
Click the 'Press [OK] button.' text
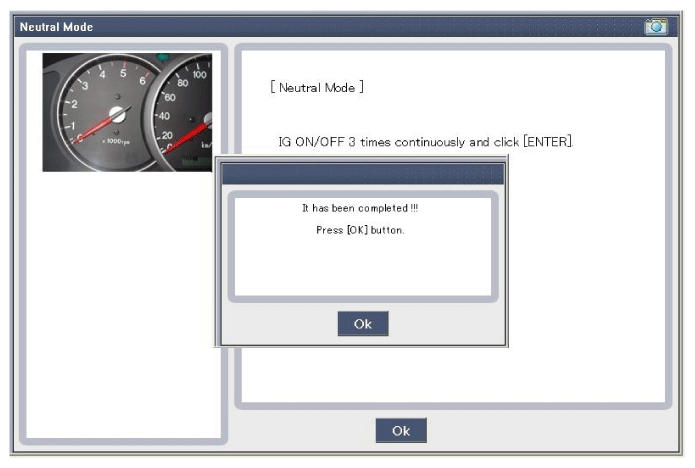point(361,230)
